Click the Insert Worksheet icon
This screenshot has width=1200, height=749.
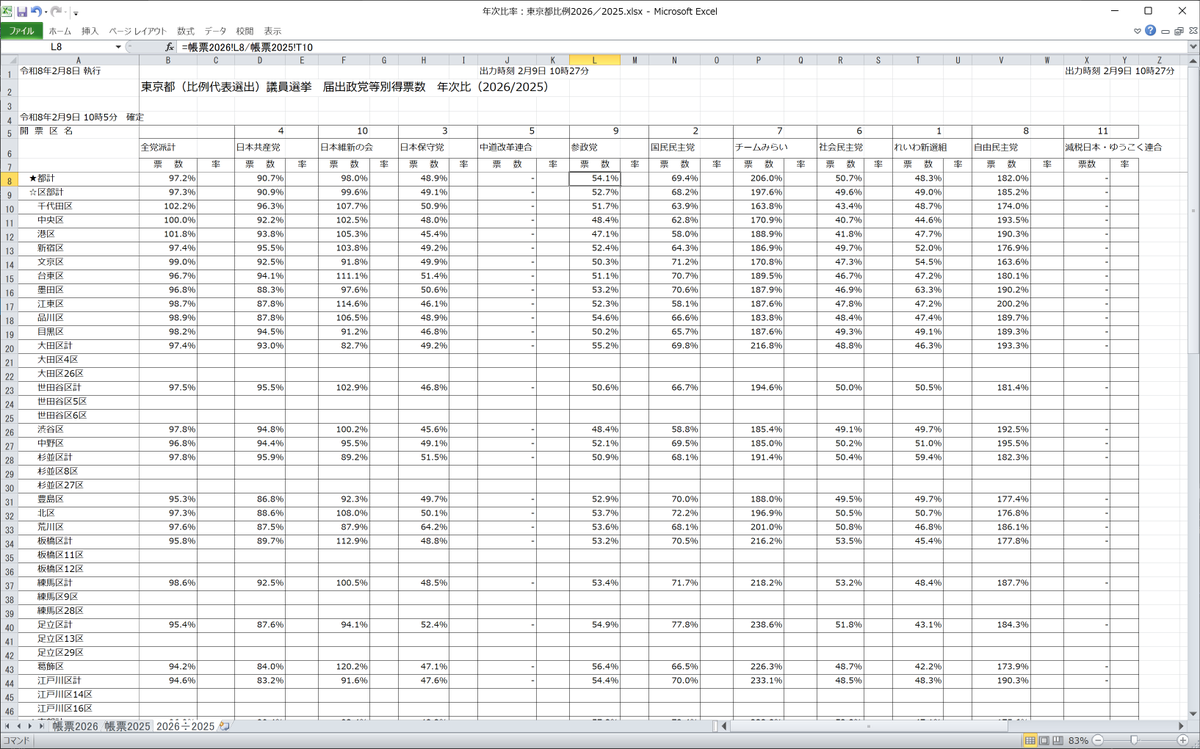(225, 725)
